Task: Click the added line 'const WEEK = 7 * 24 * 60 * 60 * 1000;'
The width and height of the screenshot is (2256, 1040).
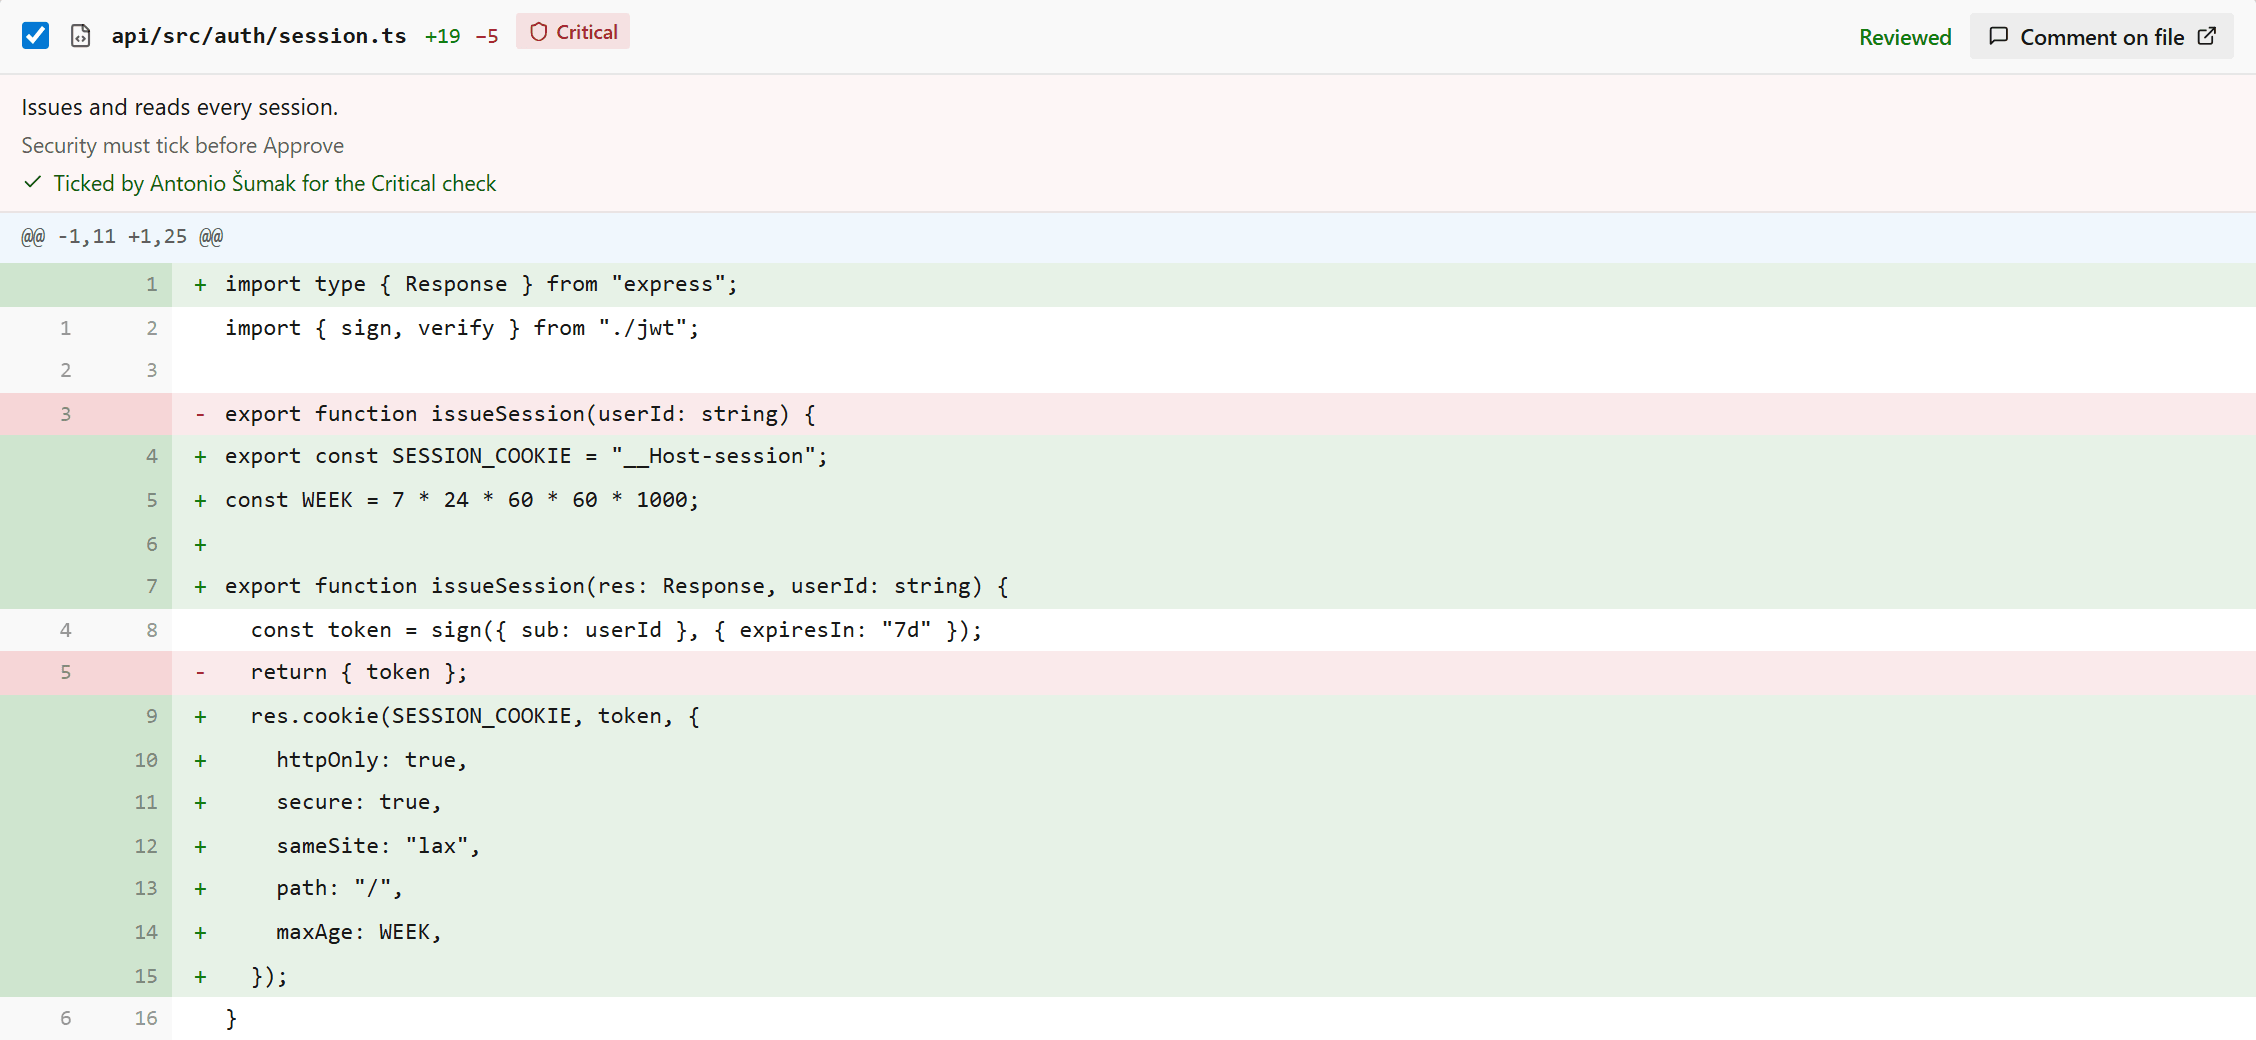Action: 1128,500
